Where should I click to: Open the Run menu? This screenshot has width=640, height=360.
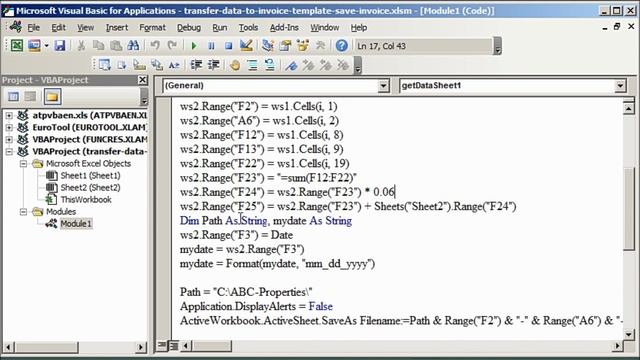[x=220, y=27]
